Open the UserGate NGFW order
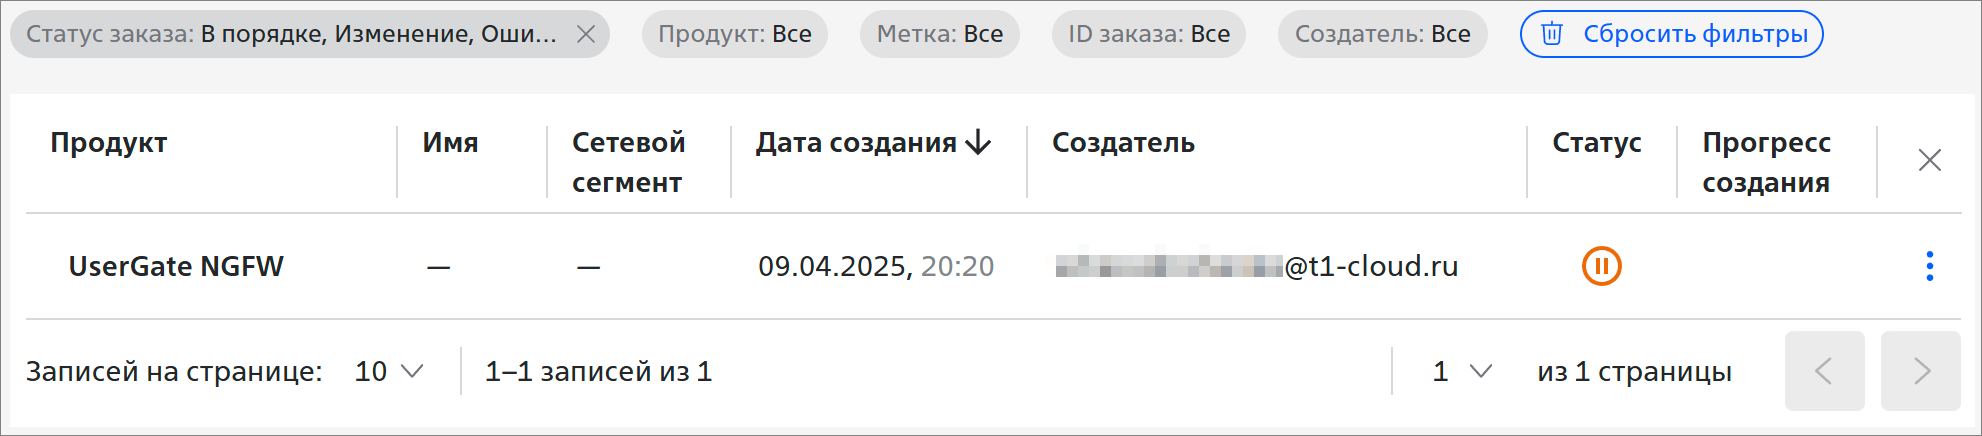1982x436 pixels. [176, 266]
